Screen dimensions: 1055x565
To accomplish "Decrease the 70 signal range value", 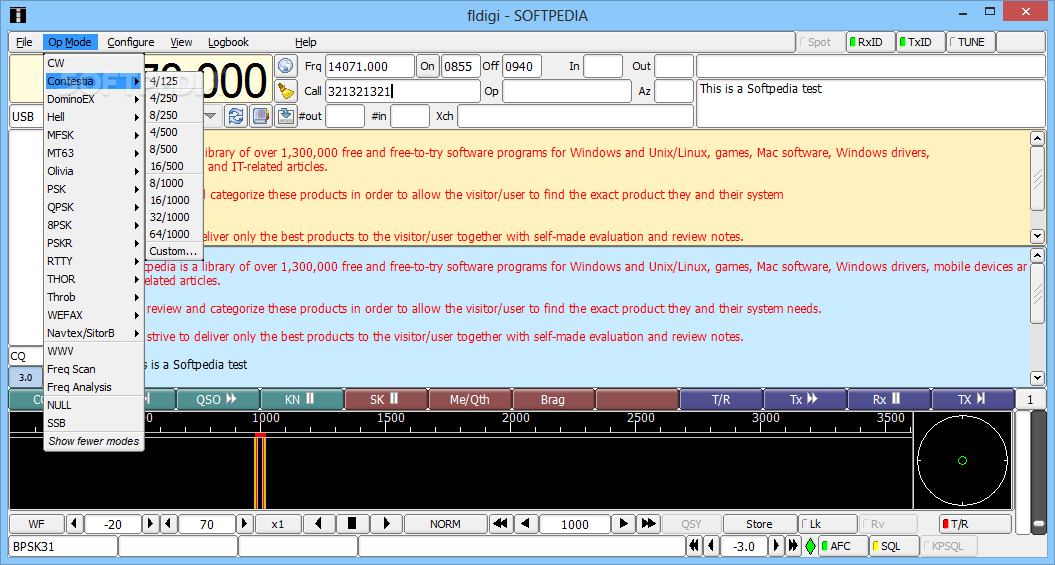I will tap(169, 524).
